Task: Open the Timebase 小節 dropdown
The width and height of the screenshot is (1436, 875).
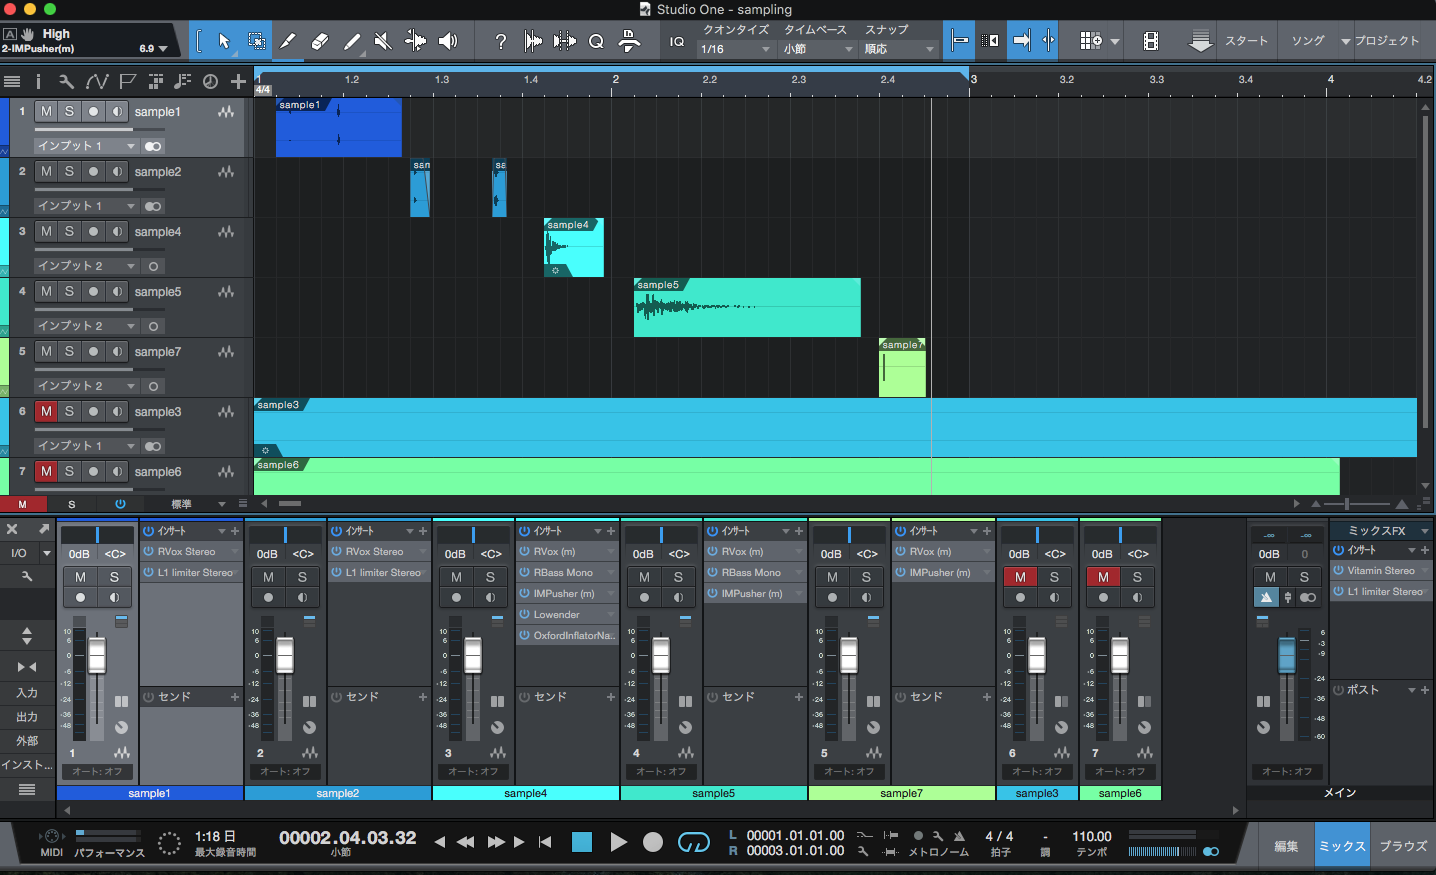Action: point(818,49)
